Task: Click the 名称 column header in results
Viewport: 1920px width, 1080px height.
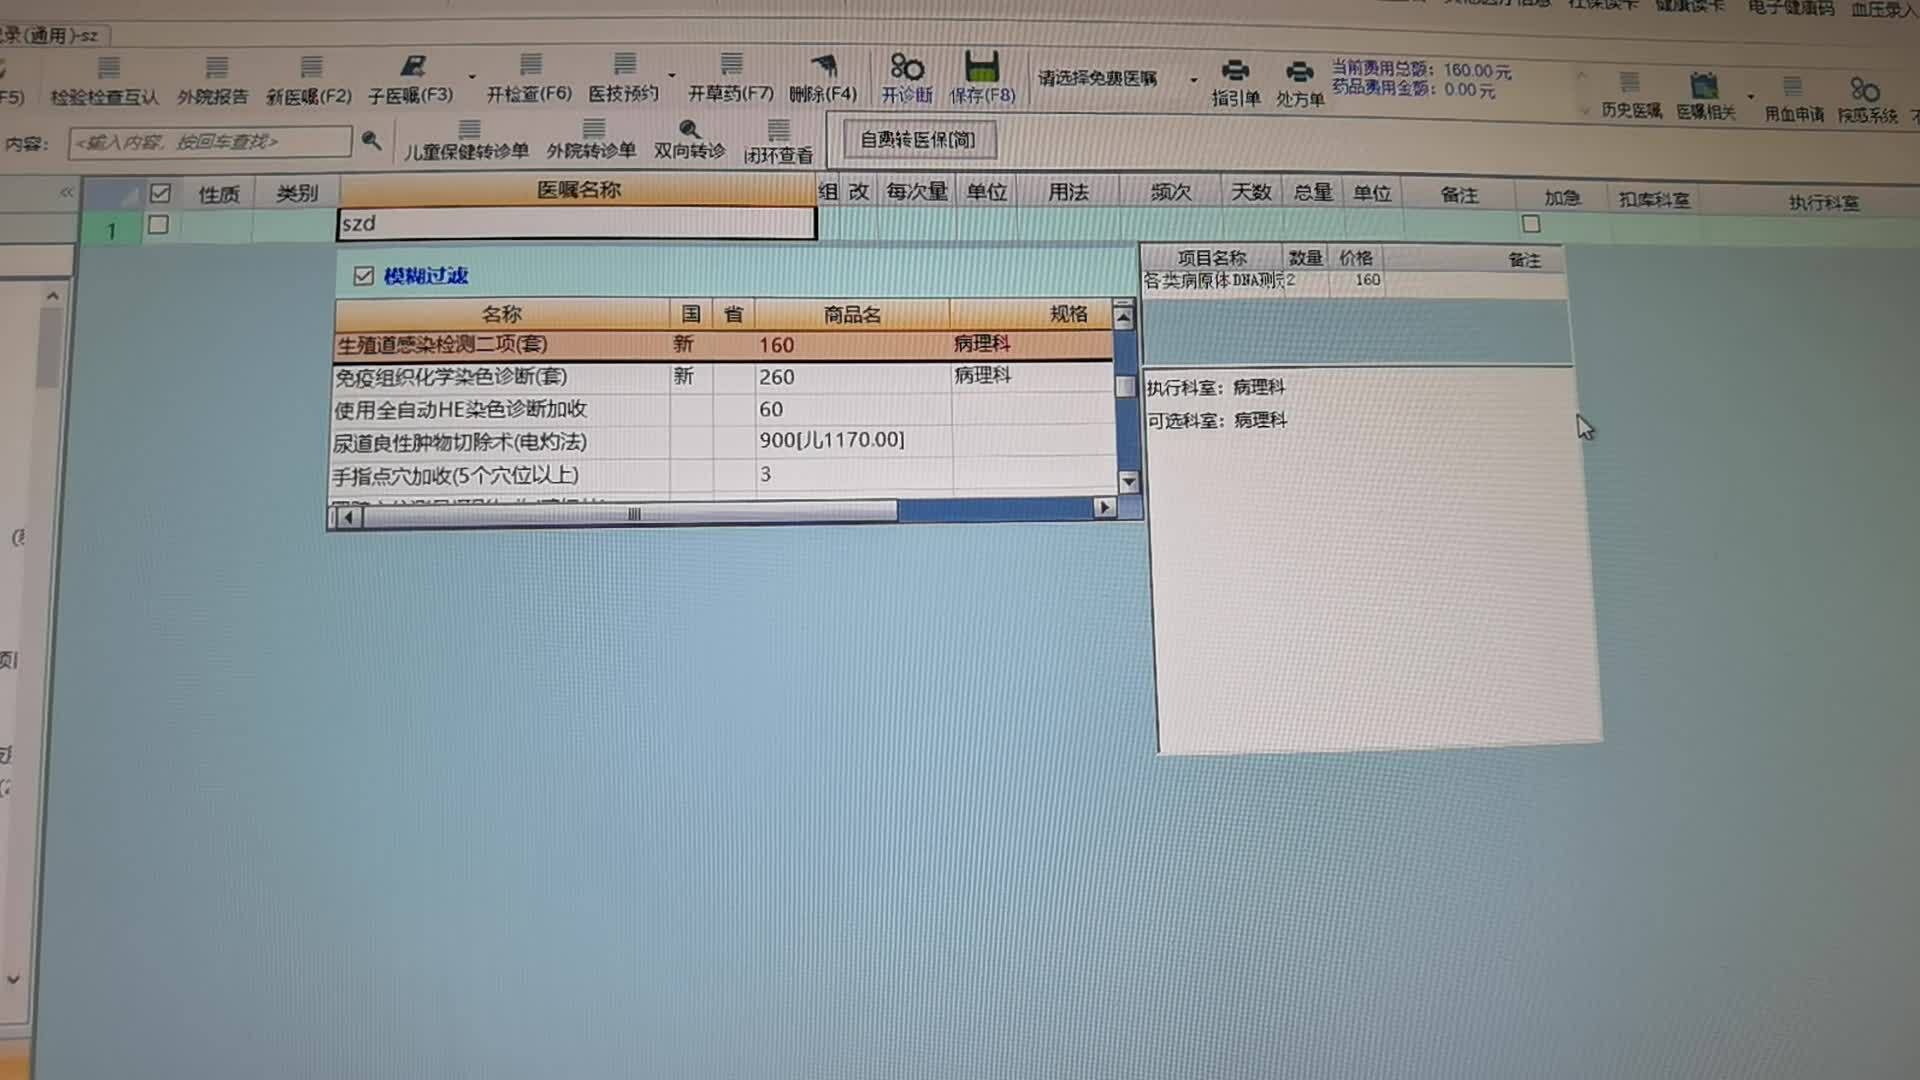Action: coord(502,314)
